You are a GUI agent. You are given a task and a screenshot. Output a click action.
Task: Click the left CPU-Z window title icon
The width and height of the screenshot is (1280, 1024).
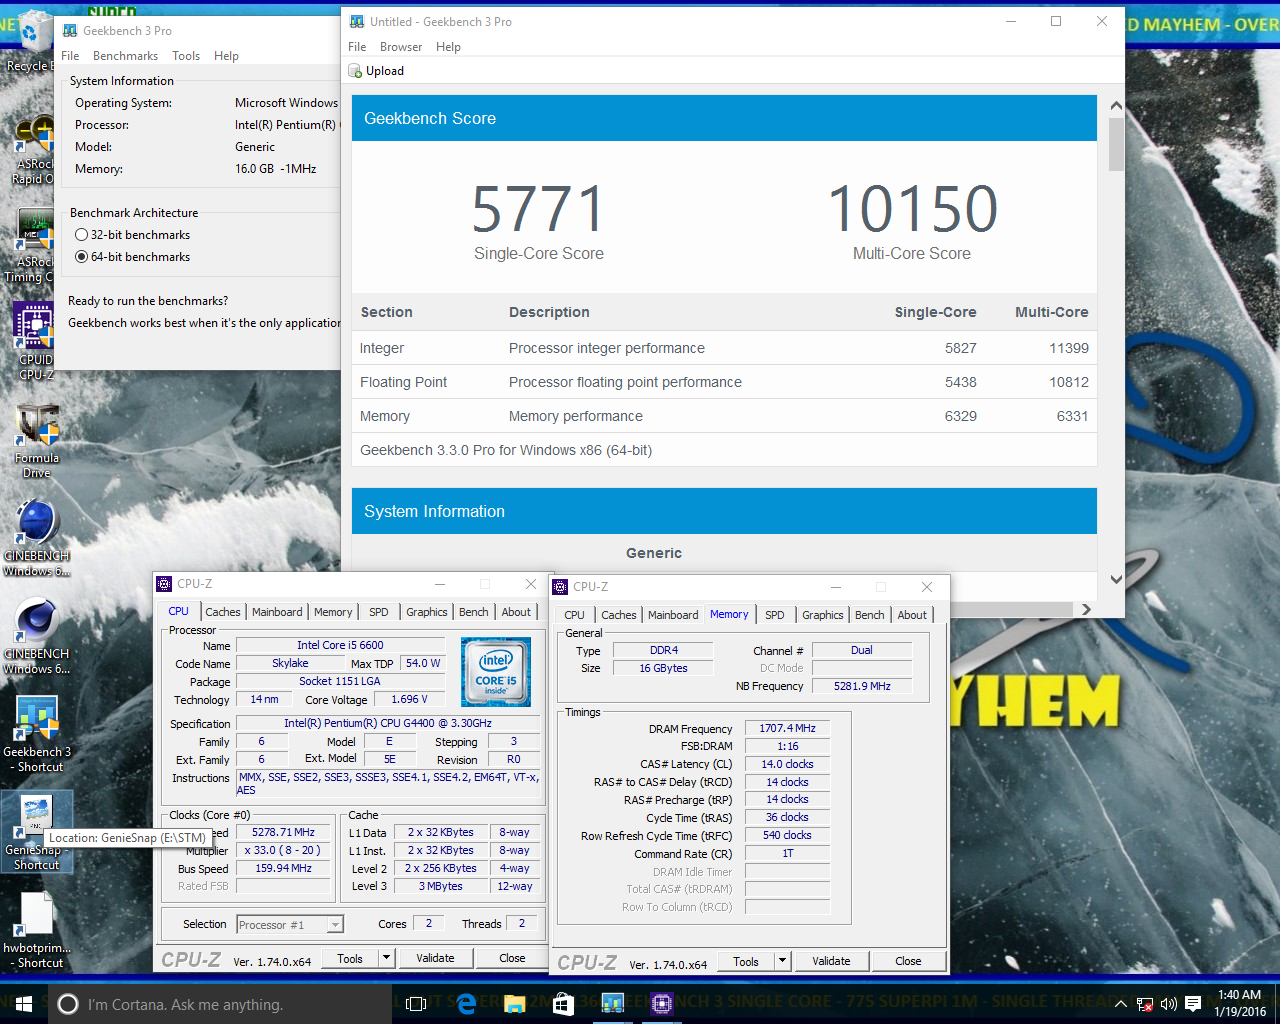point(164,584)
